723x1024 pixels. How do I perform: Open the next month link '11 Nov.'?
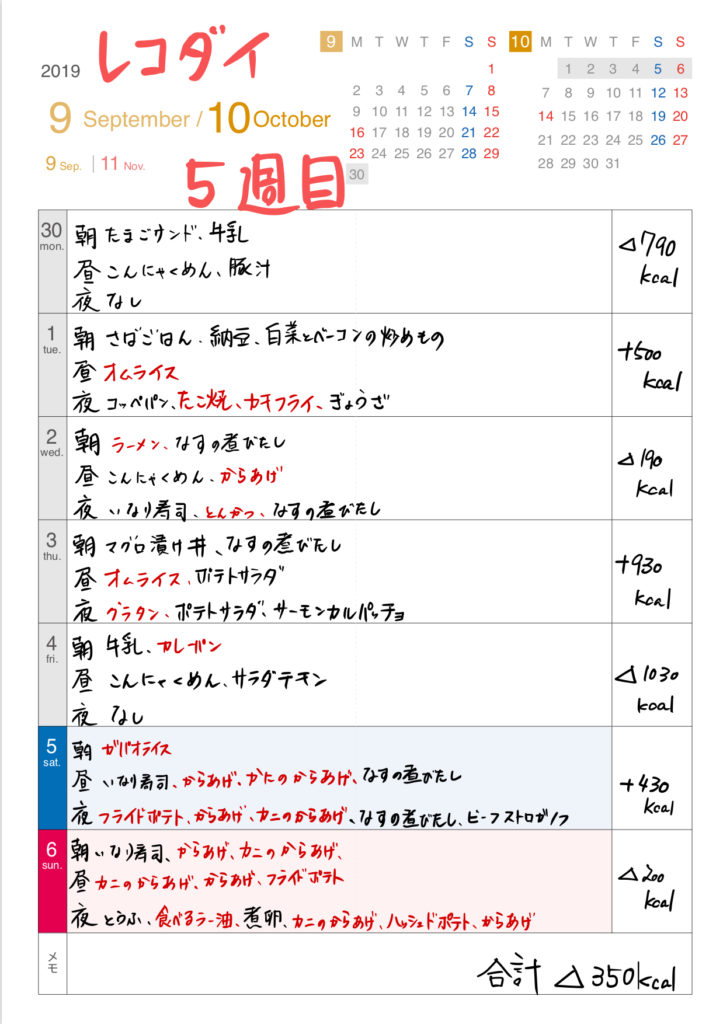(x=123, y=164)
